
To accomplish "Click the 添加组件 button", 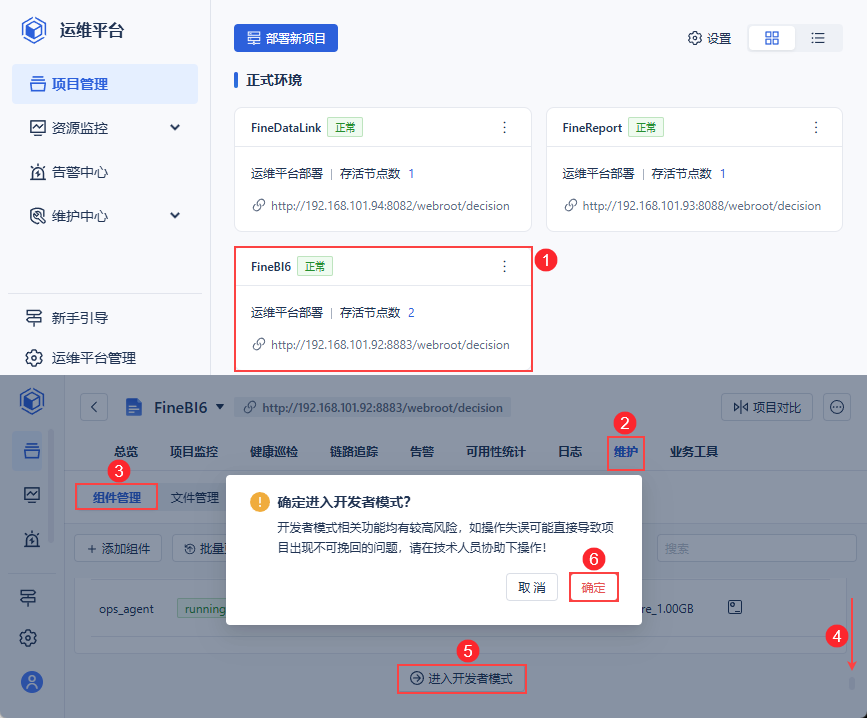I will pos(118,548).
